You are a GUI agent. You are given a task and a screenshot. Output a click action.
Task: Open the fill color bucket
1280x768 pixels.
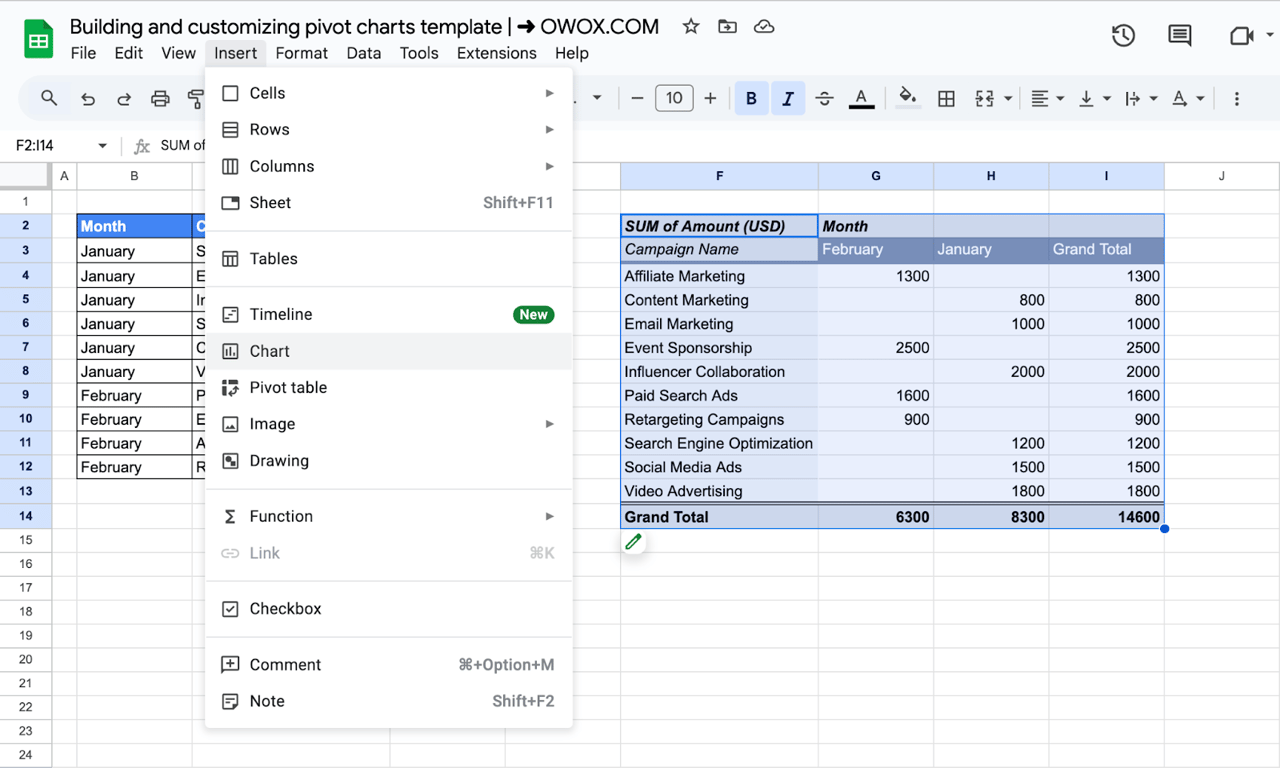[908, 98]
